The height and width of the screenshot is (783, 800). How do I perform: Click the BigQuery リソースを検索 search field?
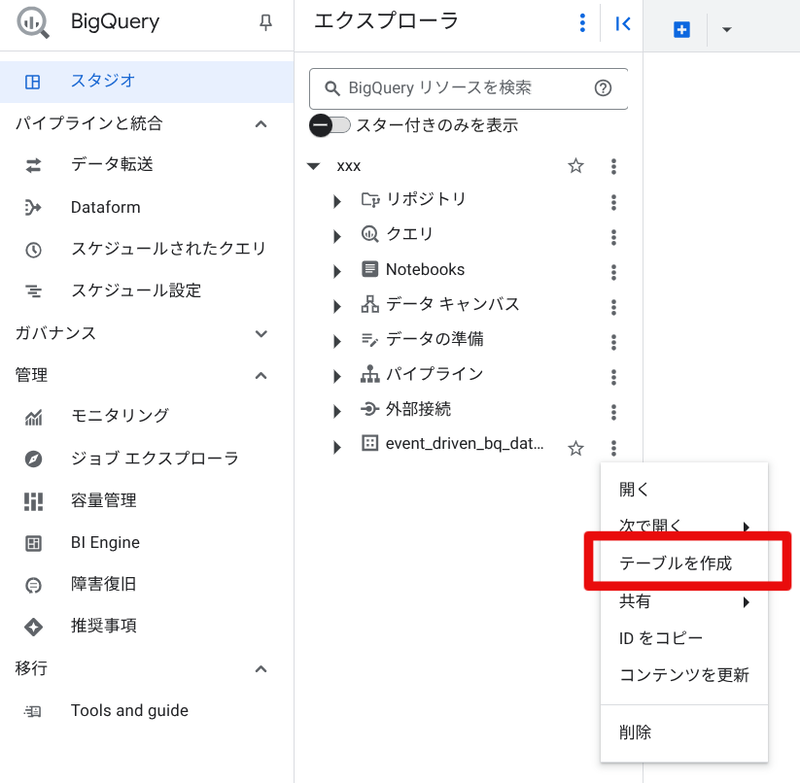pos(468,89)
